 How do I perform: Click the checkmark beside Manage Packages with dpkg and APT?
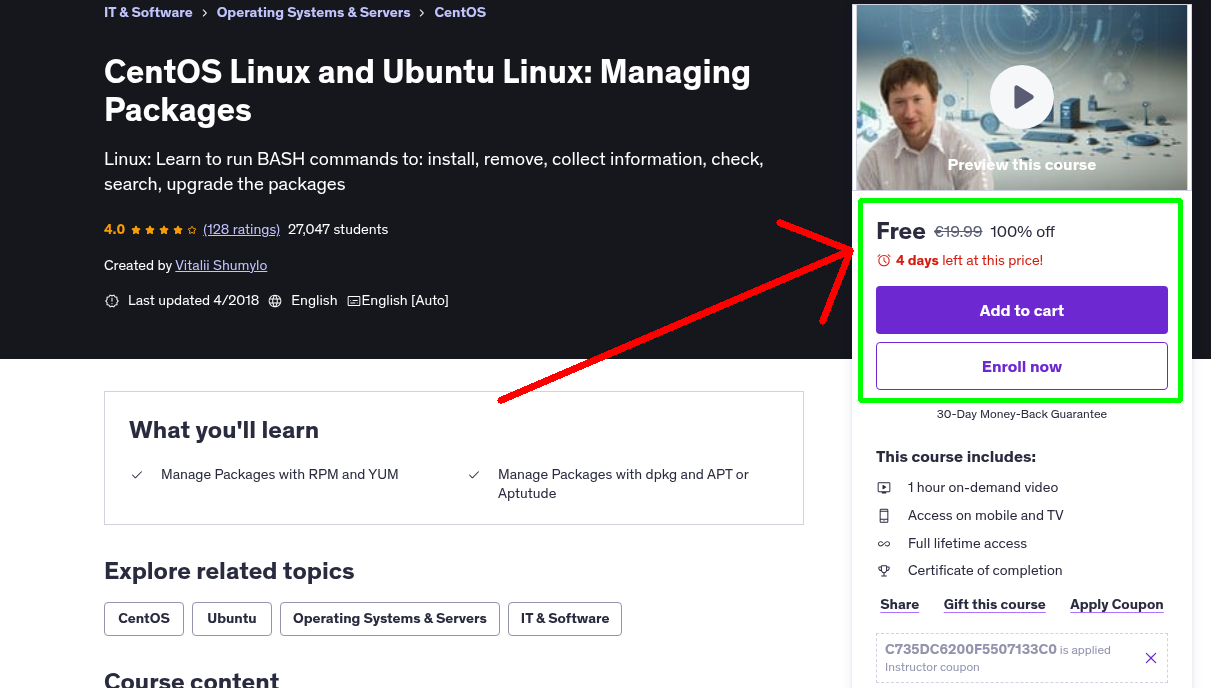pos(474,475)
